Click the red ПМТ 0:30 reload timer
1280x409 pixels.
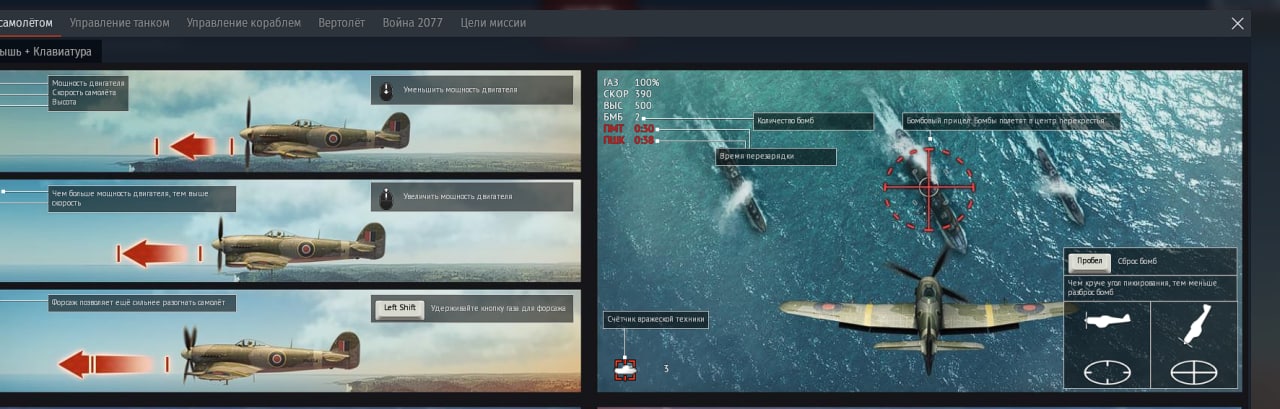(x=628, y=129)
